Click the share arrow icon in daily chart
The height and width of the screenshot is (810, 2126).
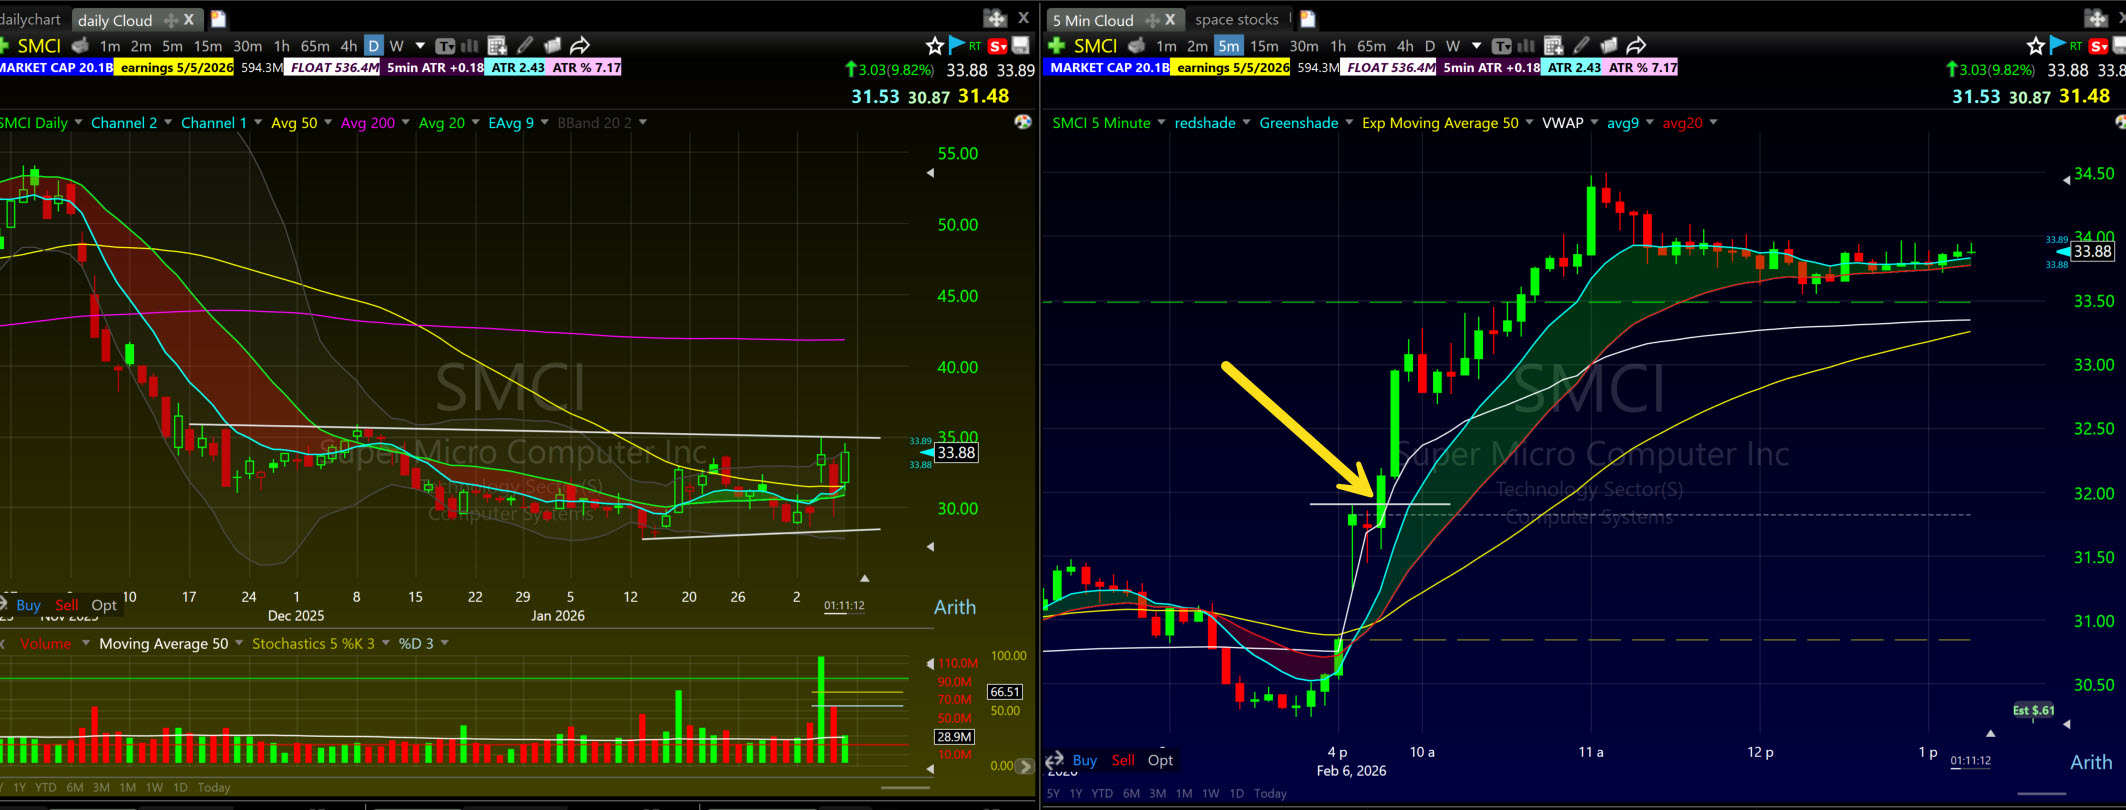pos(580,45)
